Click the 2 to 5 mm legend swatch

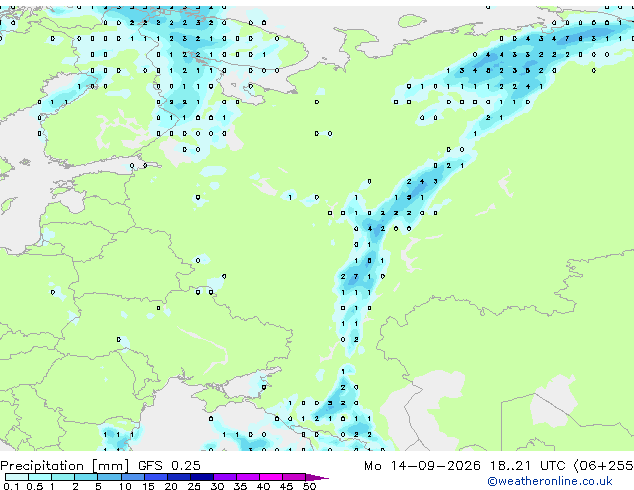(x=87, y=477)
